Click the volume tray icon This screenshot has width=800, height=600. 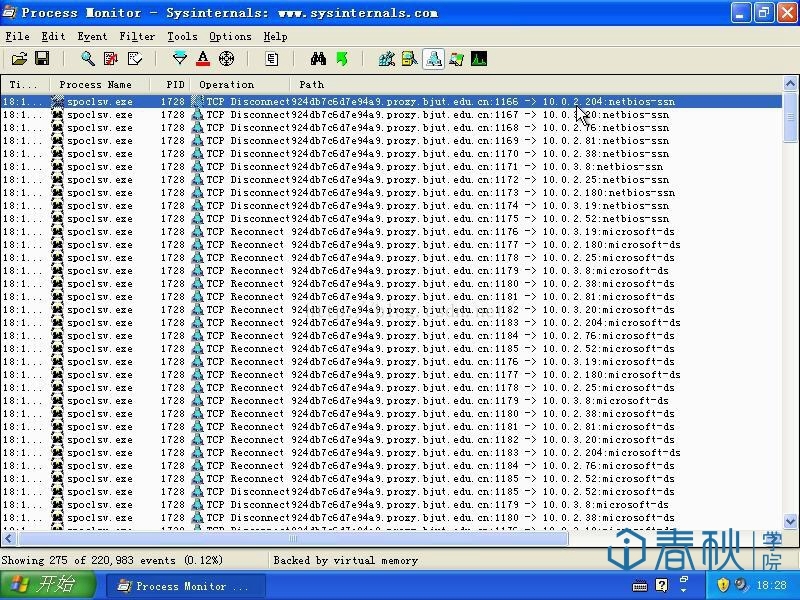(741, 585)
